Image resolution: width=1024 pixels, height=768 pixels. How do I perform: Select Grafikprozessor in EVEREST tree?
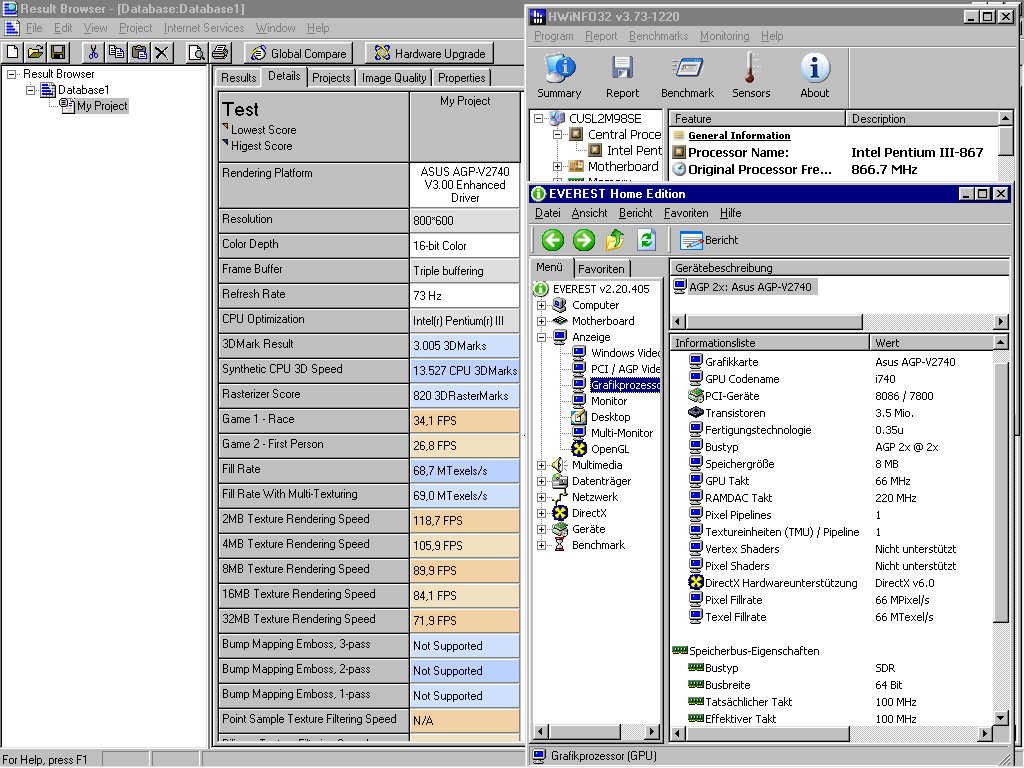point(625,385)
